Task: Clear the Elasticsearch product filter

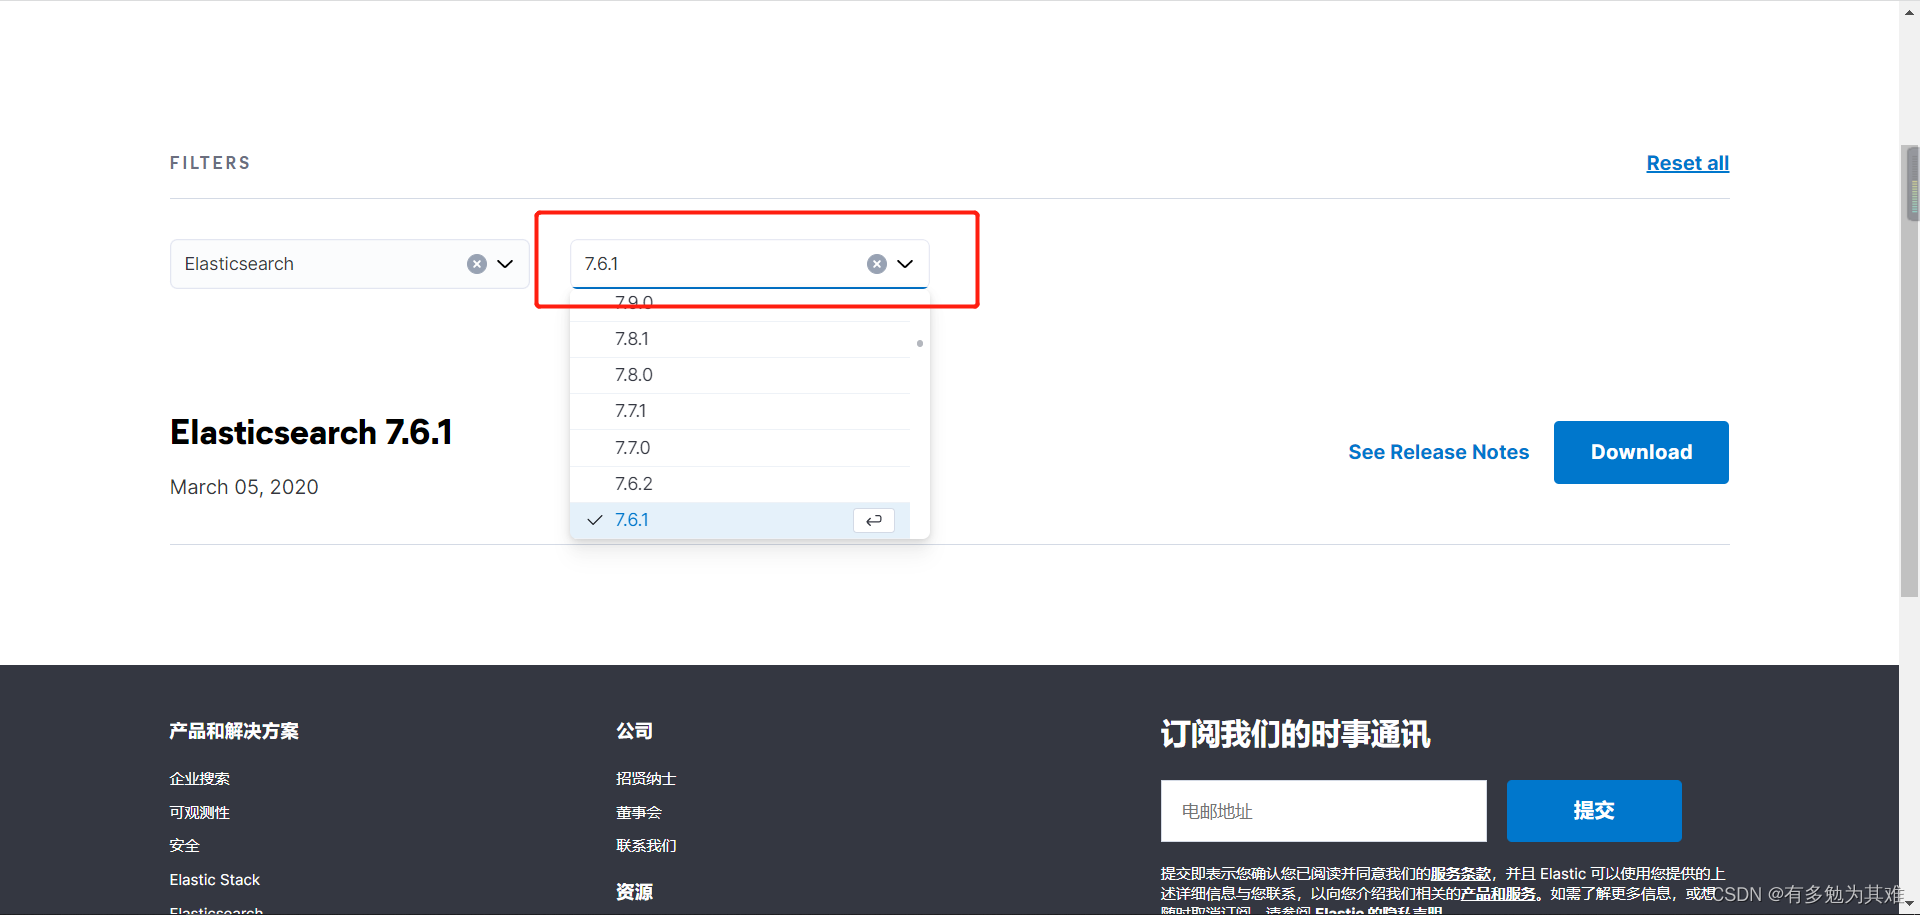Action: point(477,263)
